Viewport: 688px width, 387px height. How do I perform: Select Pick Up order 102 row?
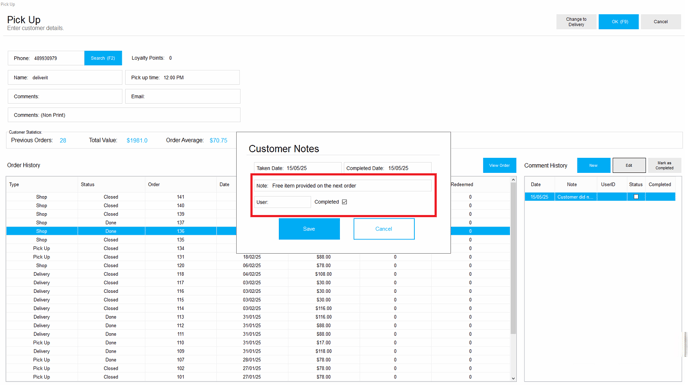tap(258, 368)
